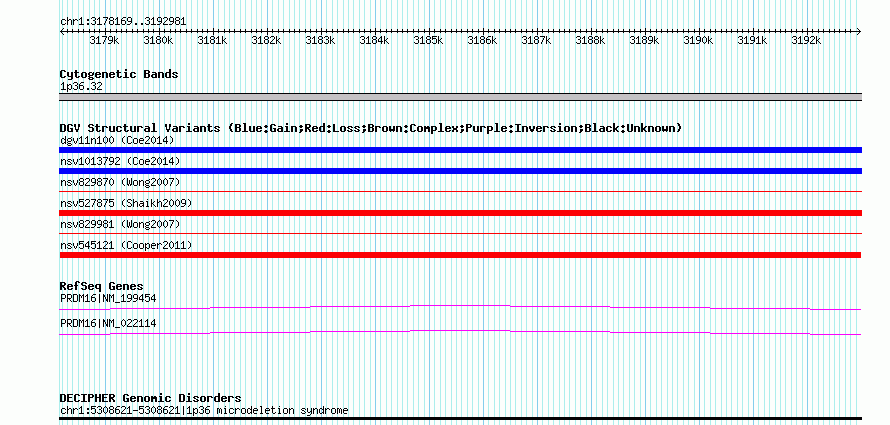Open the nsv545121 (Cooper2011) variant label
The image size is (890, 425).
click(x=126, y=246)
